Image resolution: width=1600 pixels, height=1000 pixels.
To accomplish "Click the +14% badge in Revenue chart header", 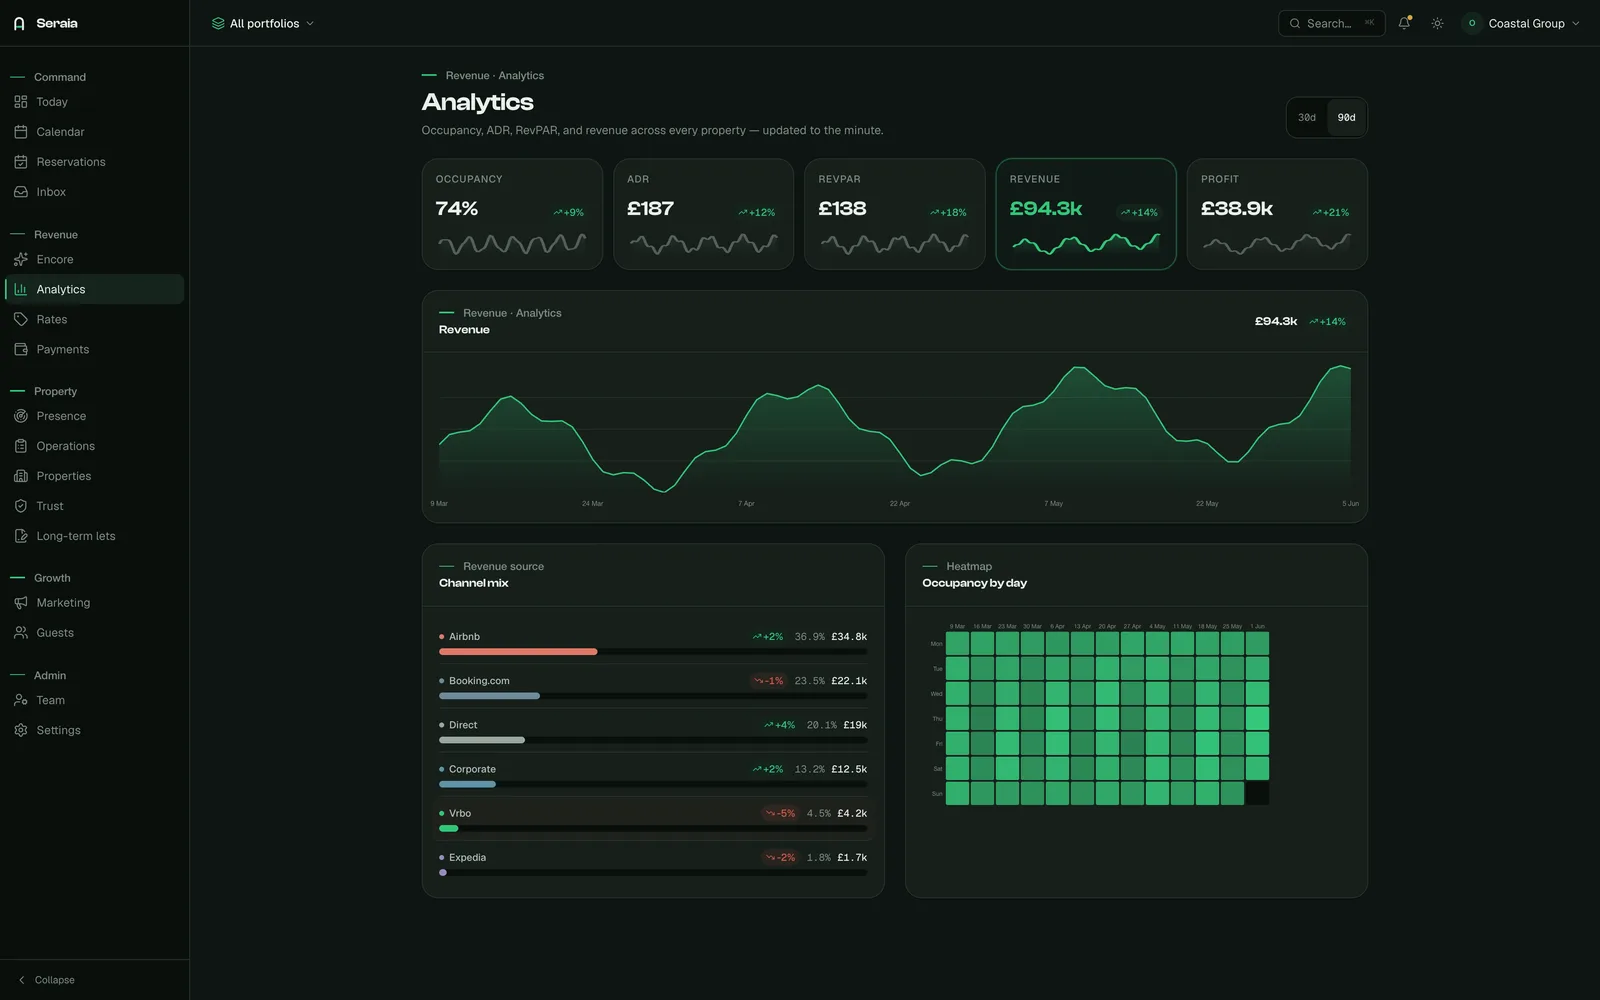I will tap(1327, 322).
